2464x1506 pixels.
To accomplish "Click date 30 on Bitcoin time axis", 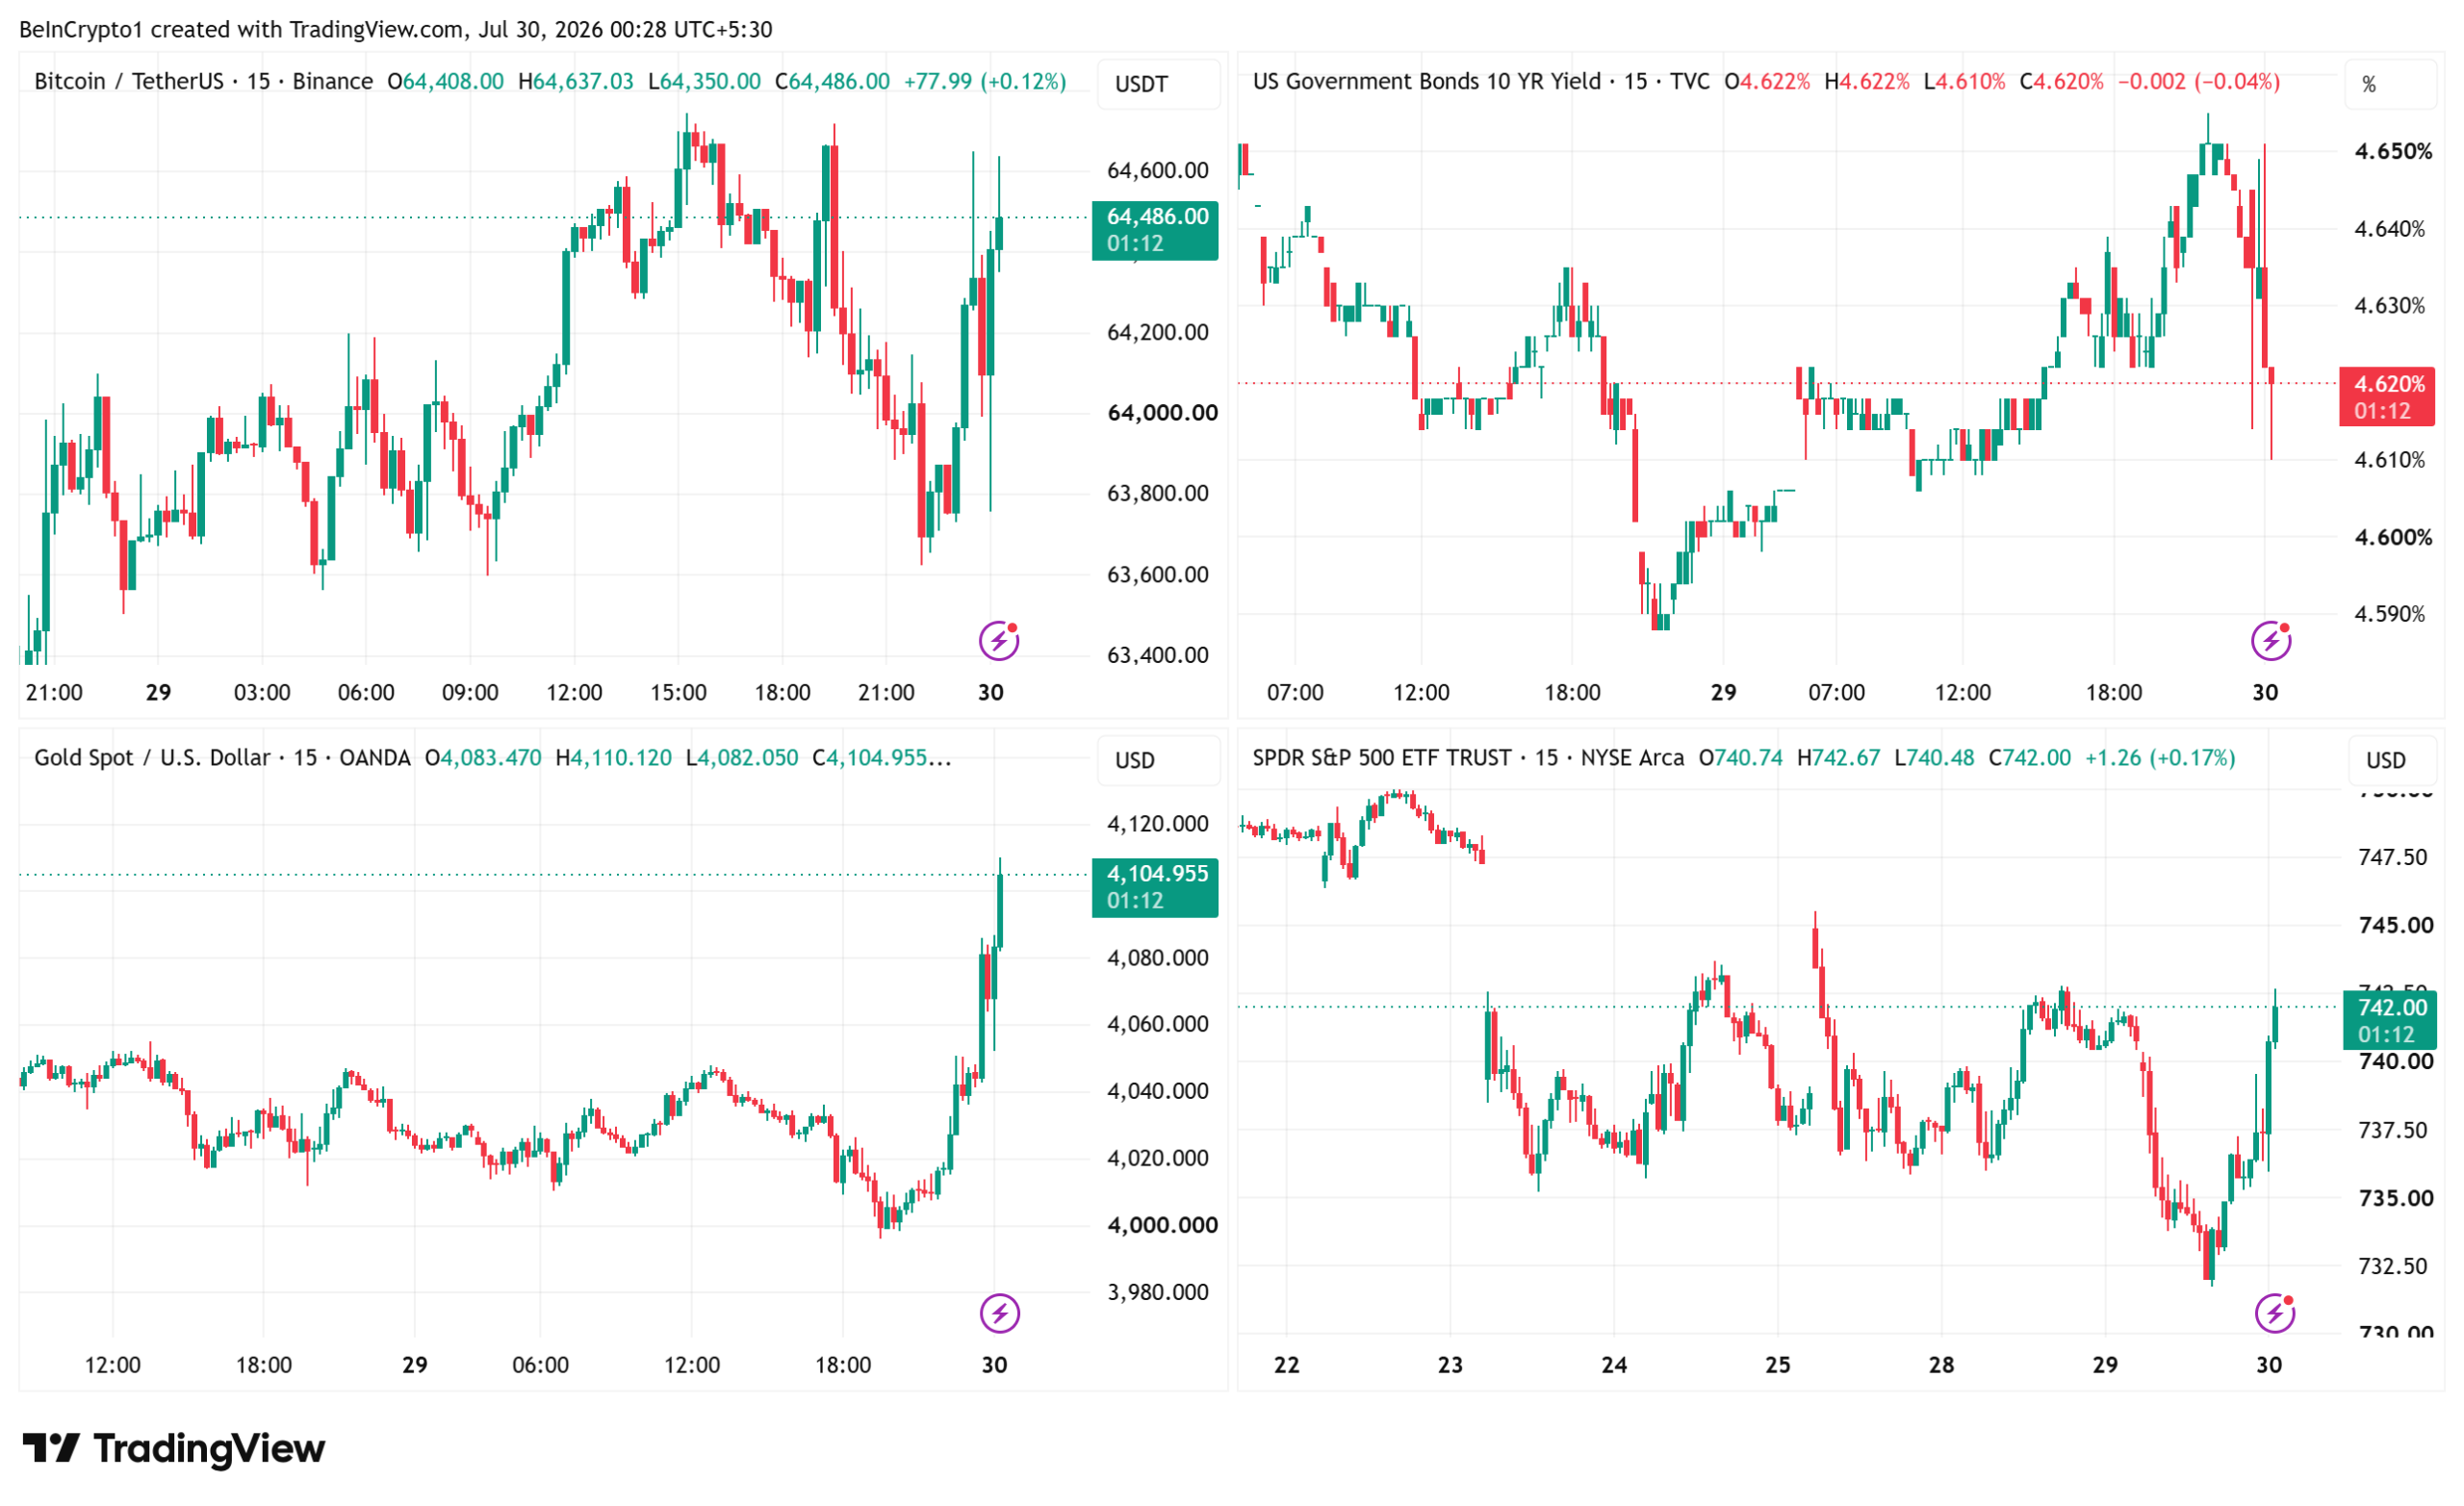I will point(990,692).
